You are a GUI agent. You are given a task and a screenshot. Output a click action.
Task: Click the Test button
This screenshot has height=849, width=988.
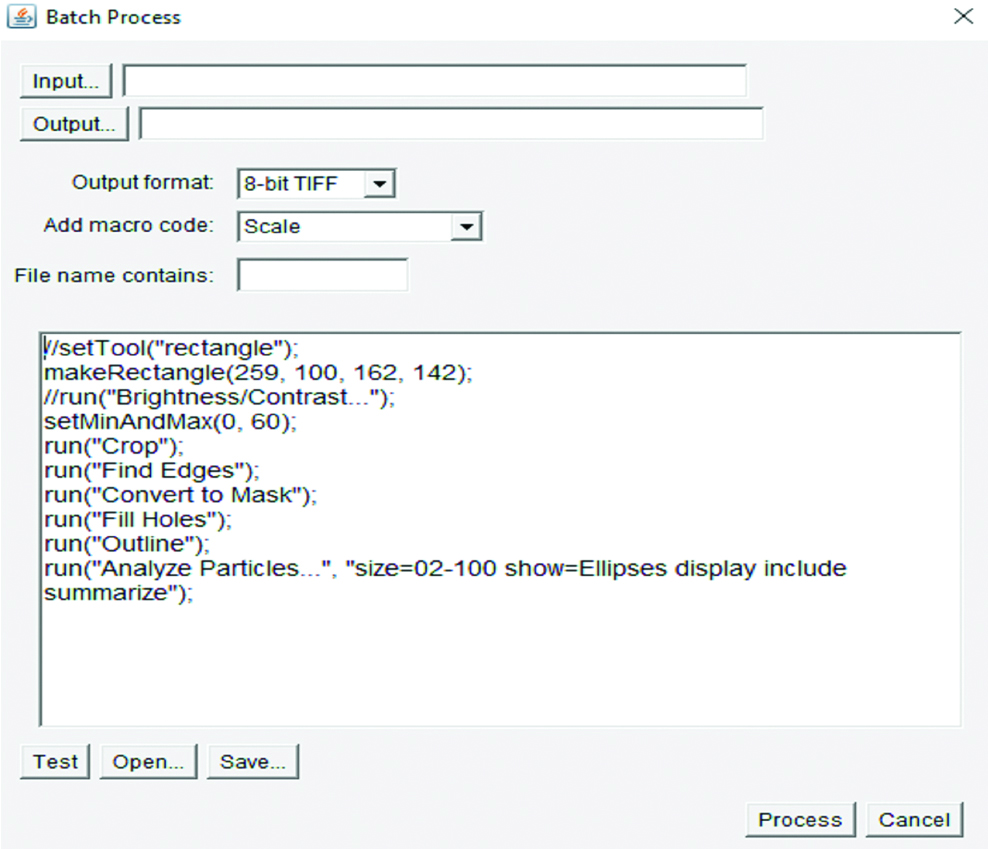tap(55, 762)
